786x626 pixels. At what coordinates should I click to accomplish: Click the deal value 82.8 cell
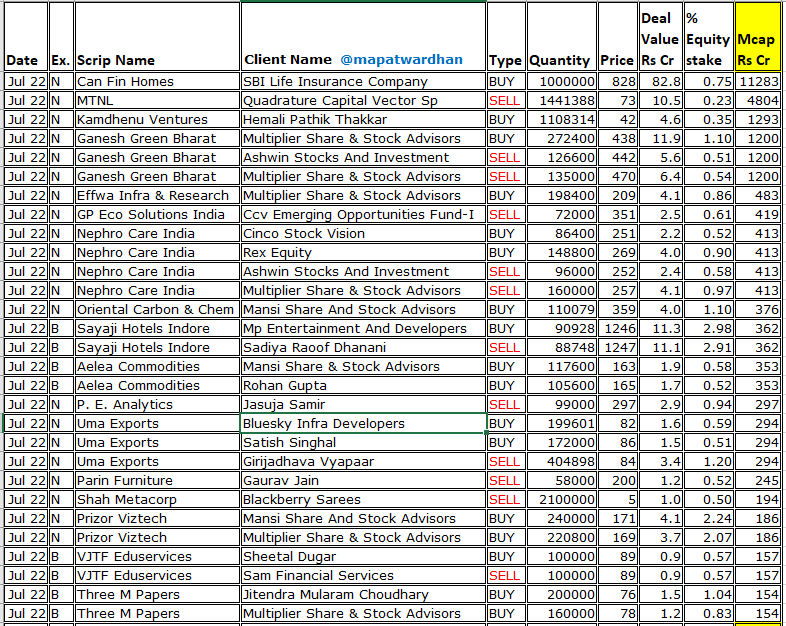[661, 81]
